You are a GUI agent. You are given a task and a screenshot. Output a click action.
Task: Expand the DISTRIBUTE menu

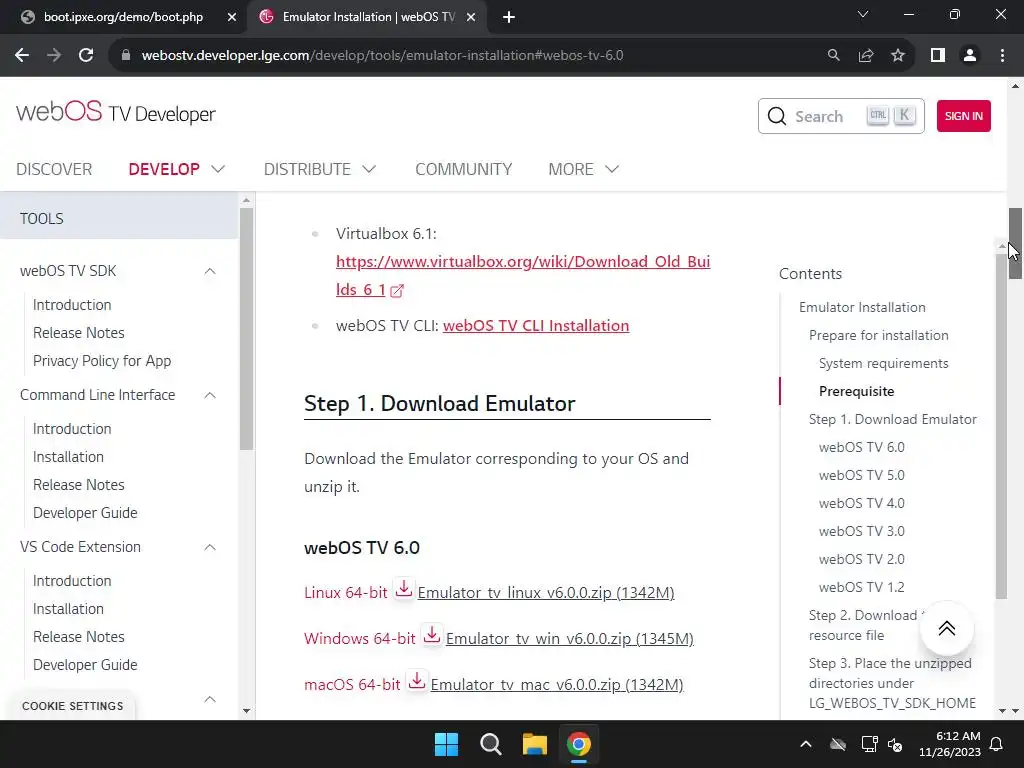319,169
